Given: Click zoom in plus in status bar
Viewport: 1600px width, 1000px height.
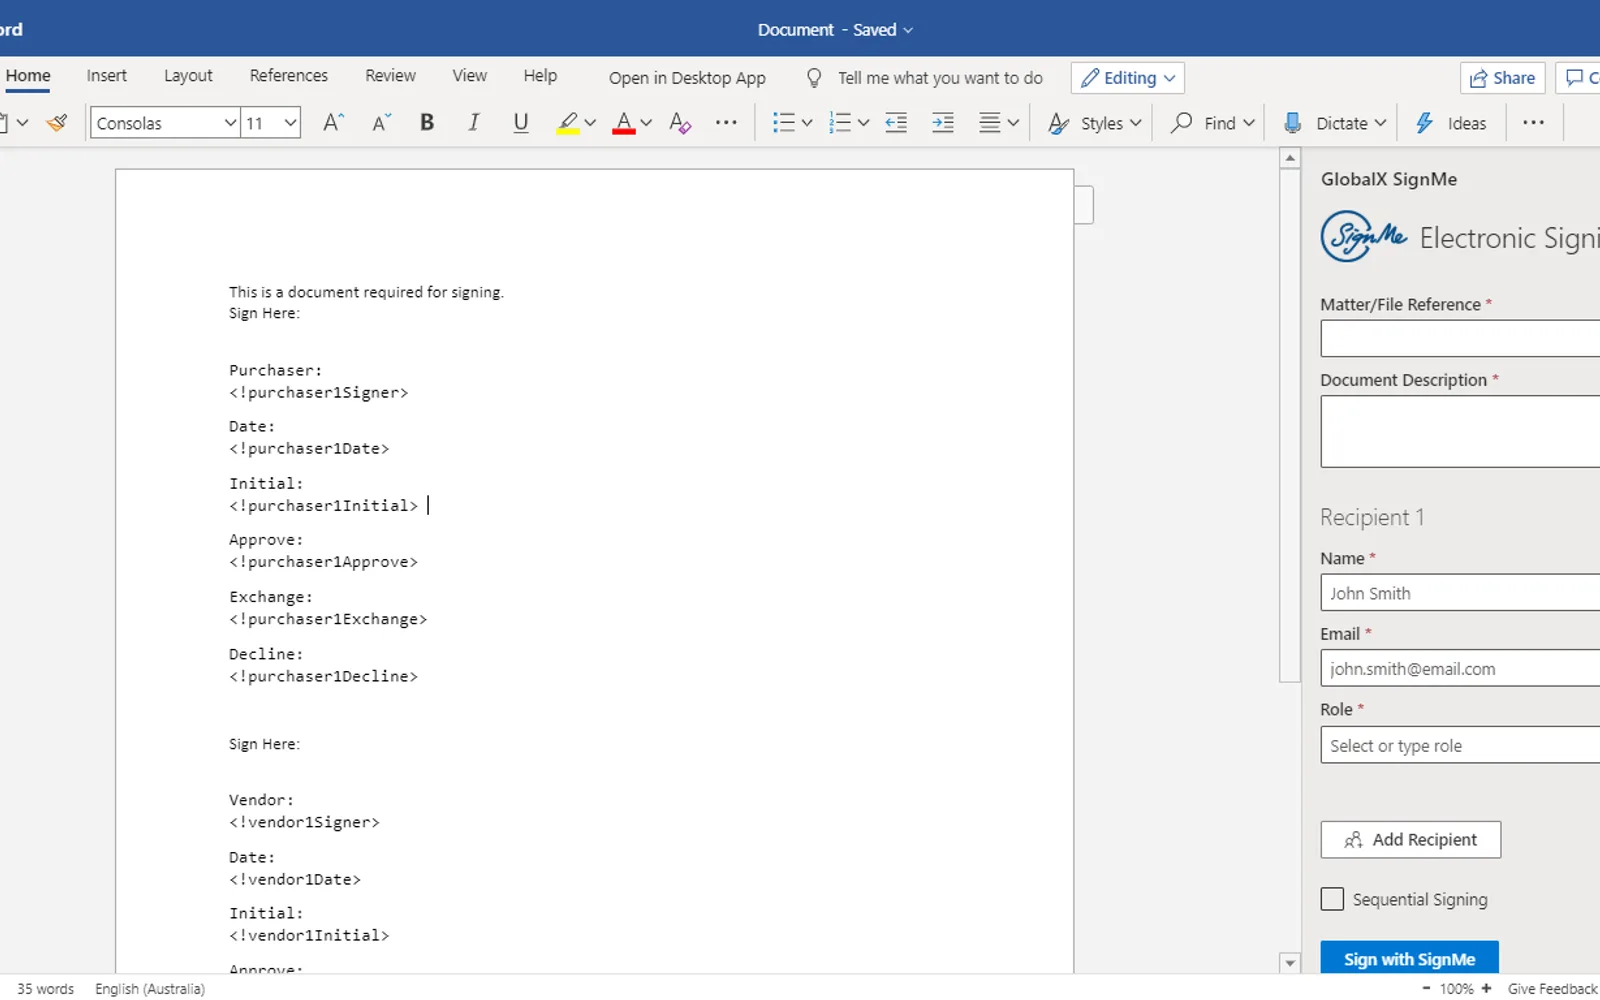Looking at the screenshot, I should pos(1486,988).
